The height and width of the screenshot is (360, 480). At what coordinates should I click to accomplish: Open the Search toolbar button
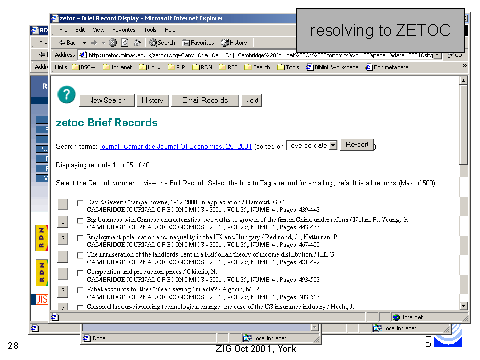pyautogui.click(x=162, y=43)
